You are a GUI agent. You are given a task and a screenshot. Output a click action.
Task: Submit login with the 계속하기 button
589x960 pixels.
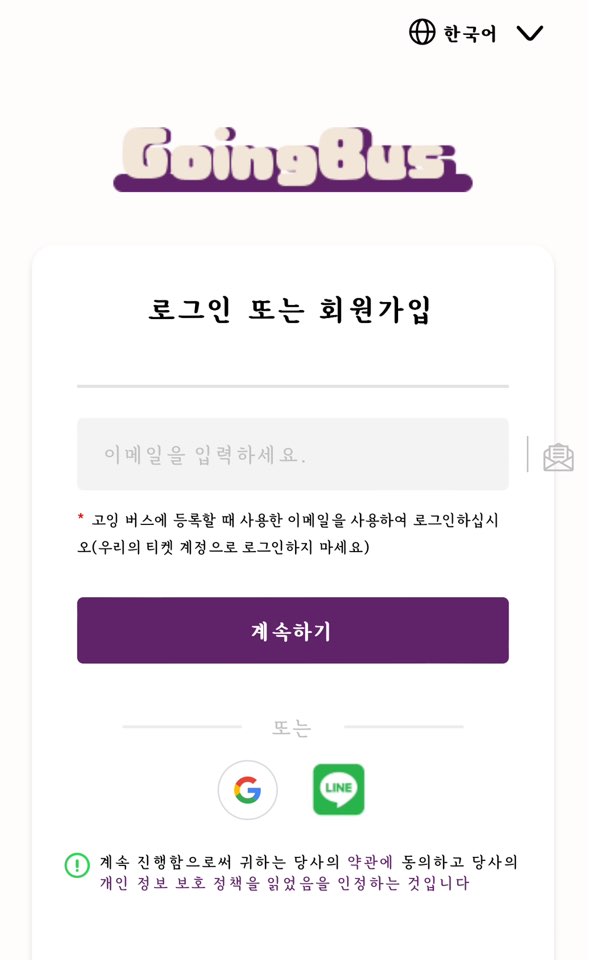(x=293, y=630)
